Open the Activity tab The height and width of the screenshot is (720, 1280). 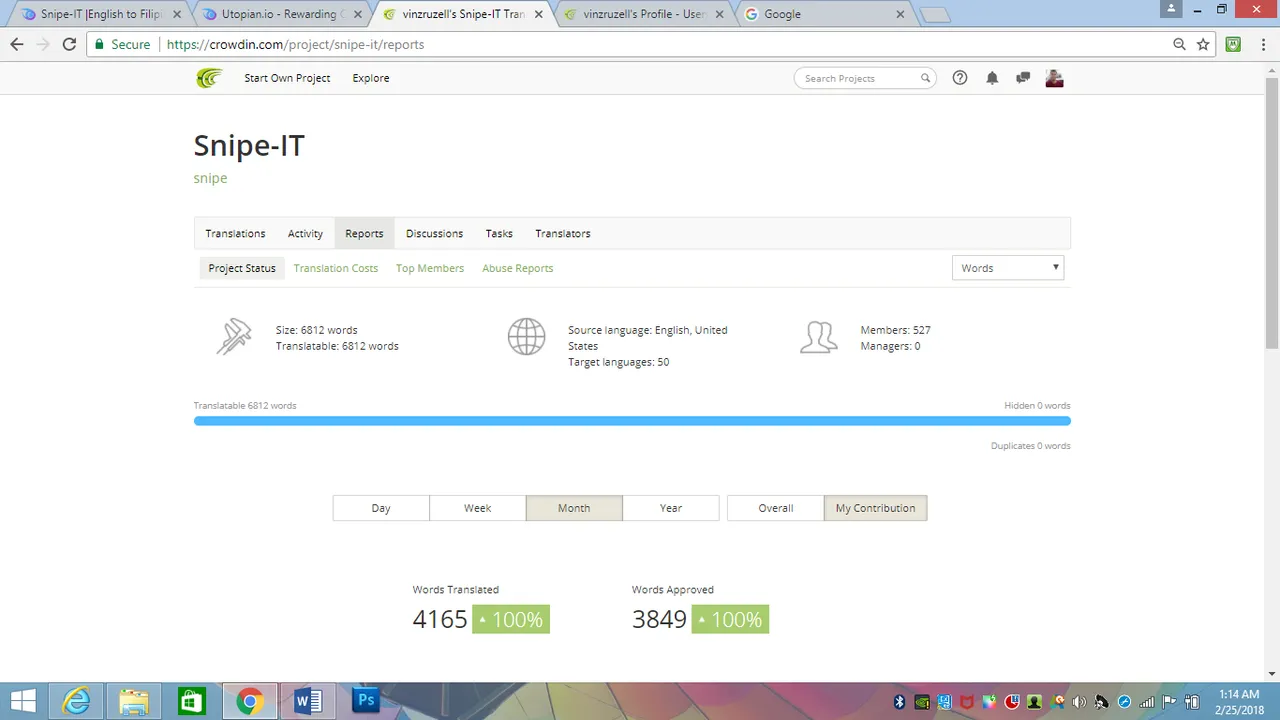point(305,233)
